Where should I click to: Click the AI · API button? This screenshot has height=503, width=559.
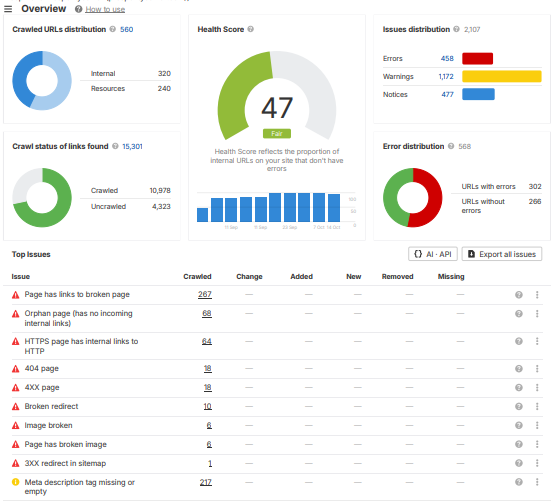pyautogui.click(x=433, y=254)
